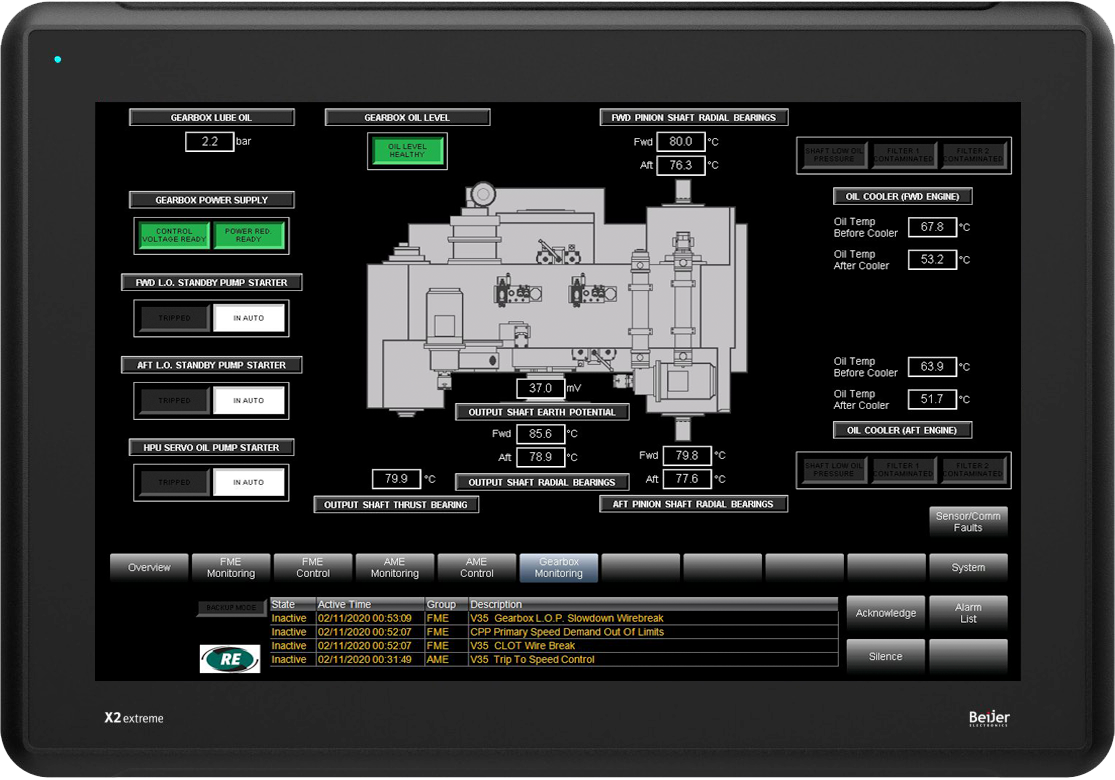Screen dimensions: 1115x780
Task: Toggle Tripped state on HPU Servo Oil Pump Starter
Action: 174,483
